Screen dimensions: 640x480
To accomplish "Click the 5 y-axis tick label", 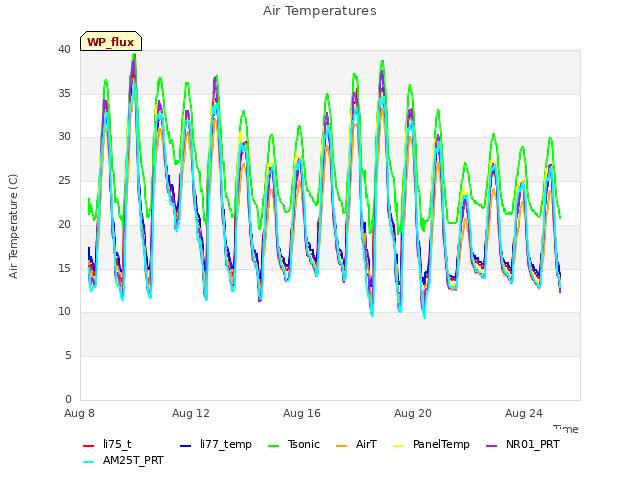I will pos(68,356).
